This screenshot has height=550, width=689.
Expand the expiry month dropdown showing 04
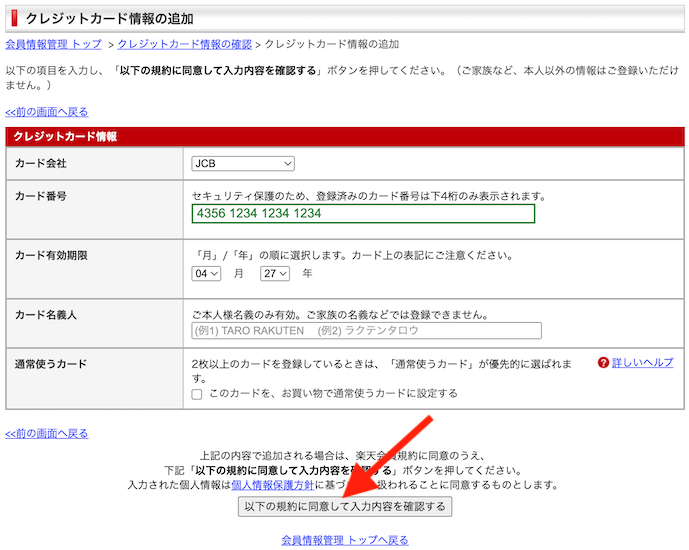206,273
